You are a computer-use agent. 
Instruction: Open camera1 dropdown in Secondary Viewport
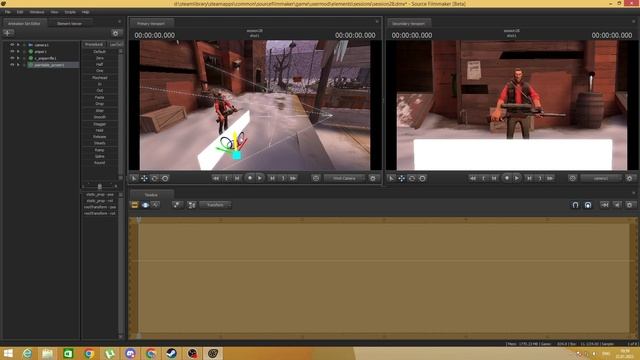(601, 178)
